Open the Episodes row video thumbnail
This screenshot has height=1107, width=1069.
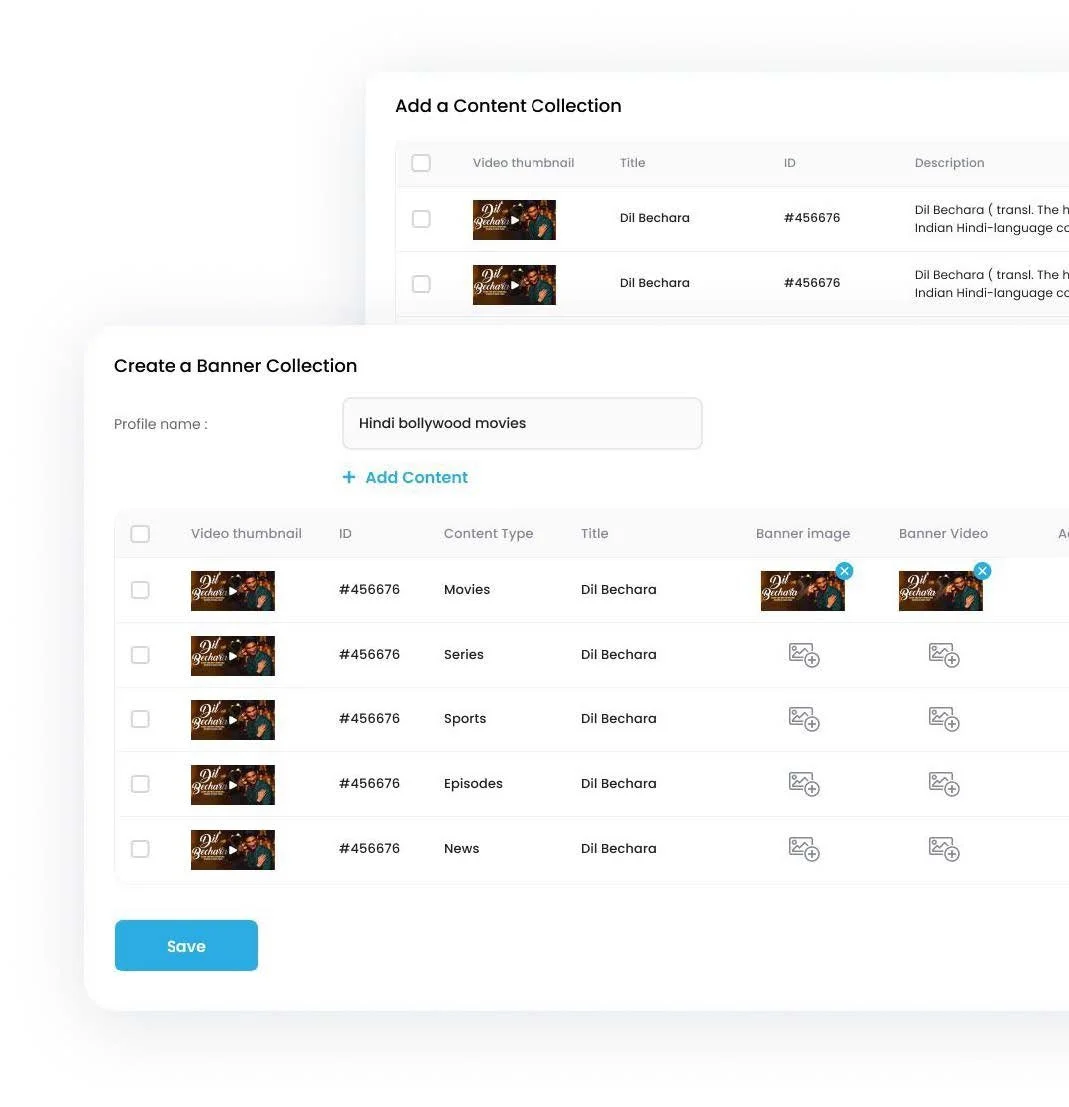point(232,785)
